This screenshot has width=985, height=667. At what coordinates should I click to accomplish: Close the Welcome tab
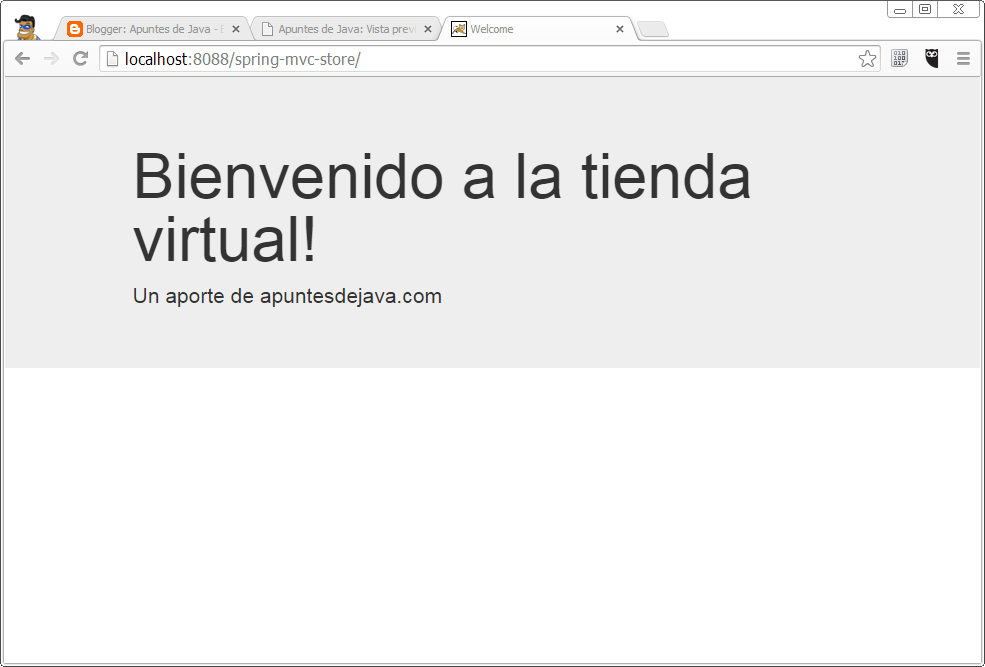tap(619, 29)
